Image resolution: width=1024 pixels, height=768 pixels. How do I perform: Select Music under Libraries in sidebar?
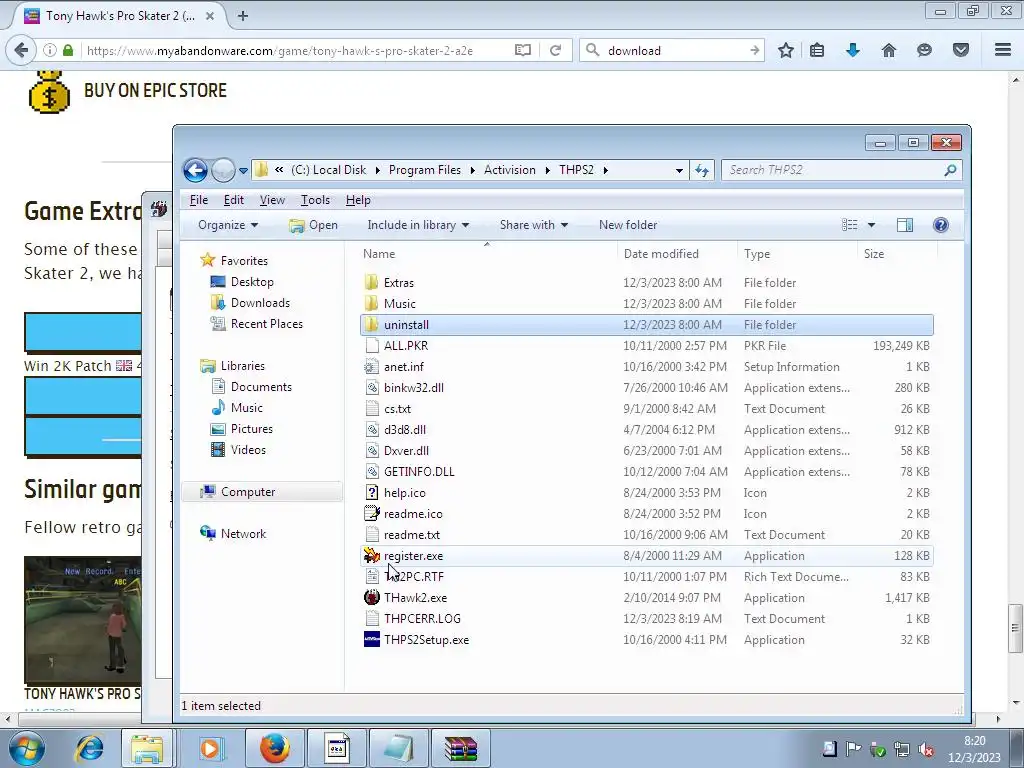coord(247,408)
